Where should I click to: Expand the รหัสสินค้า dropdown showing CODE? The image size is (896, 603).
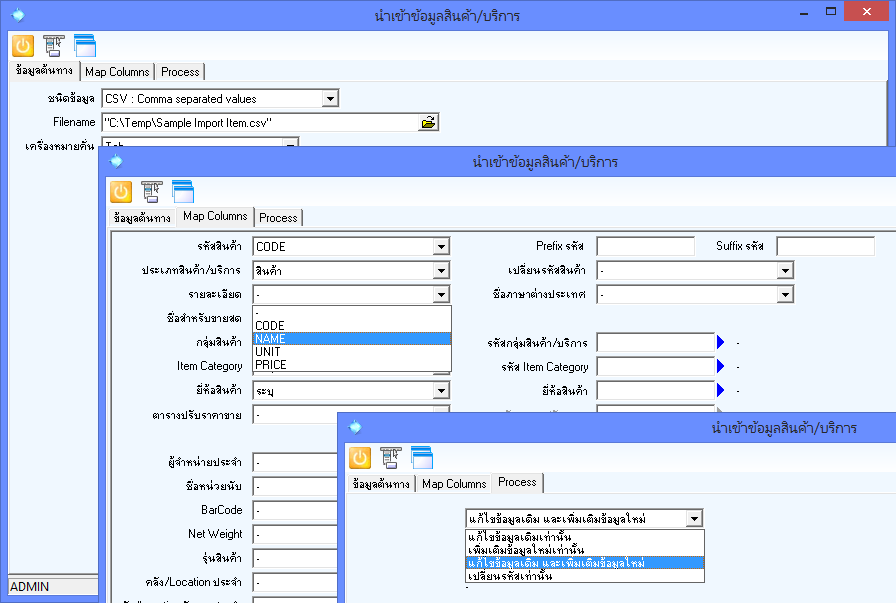coord(441,246)
